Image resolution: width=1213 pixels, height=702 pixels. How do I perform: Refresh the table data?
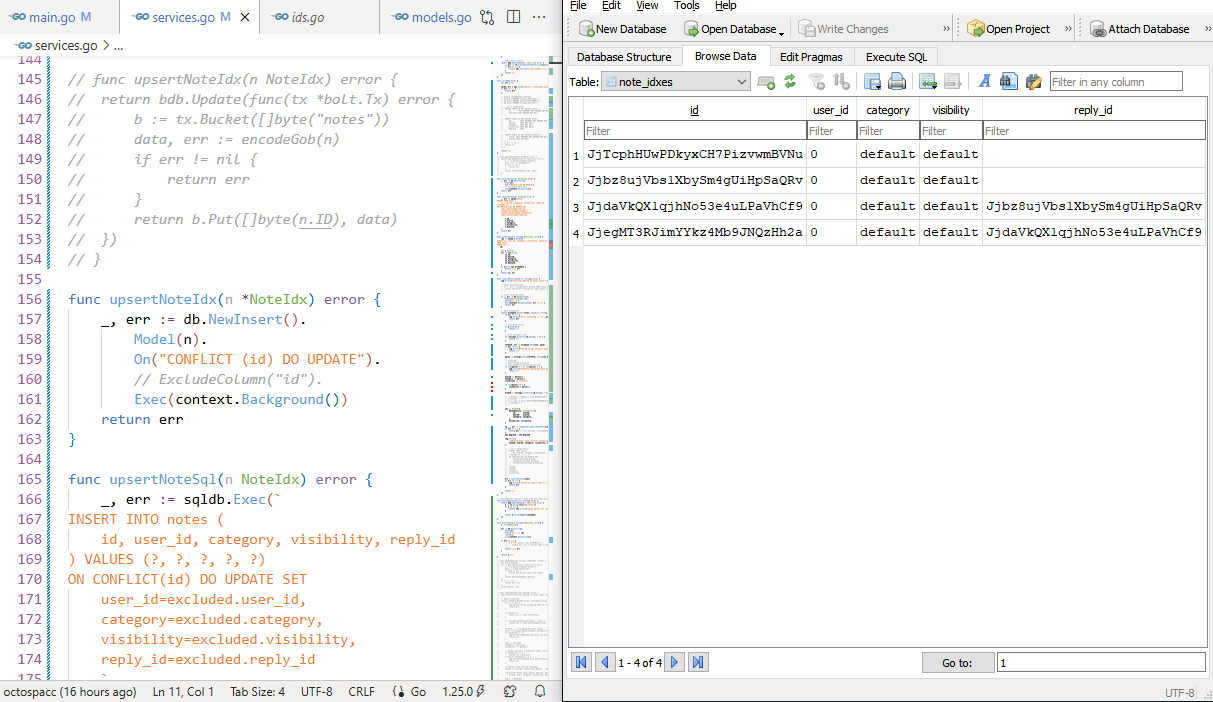point(788,81)
